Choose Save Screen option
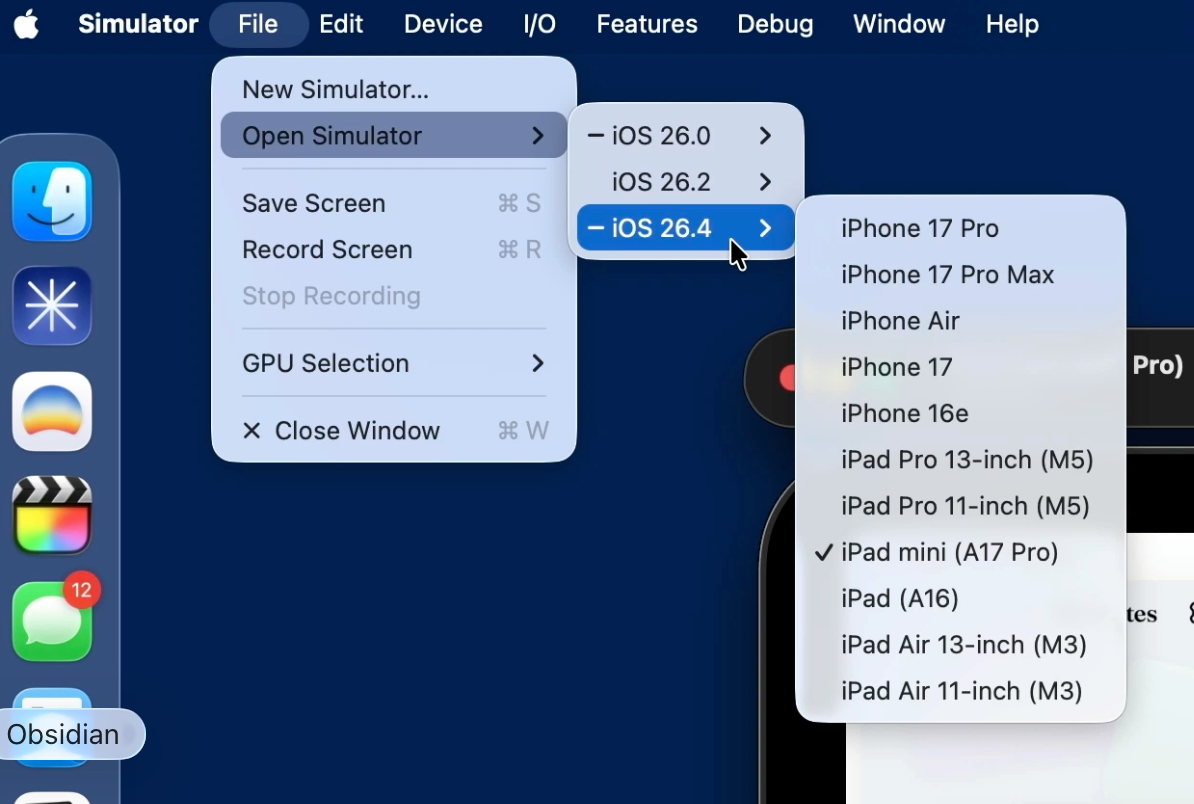 313,204
